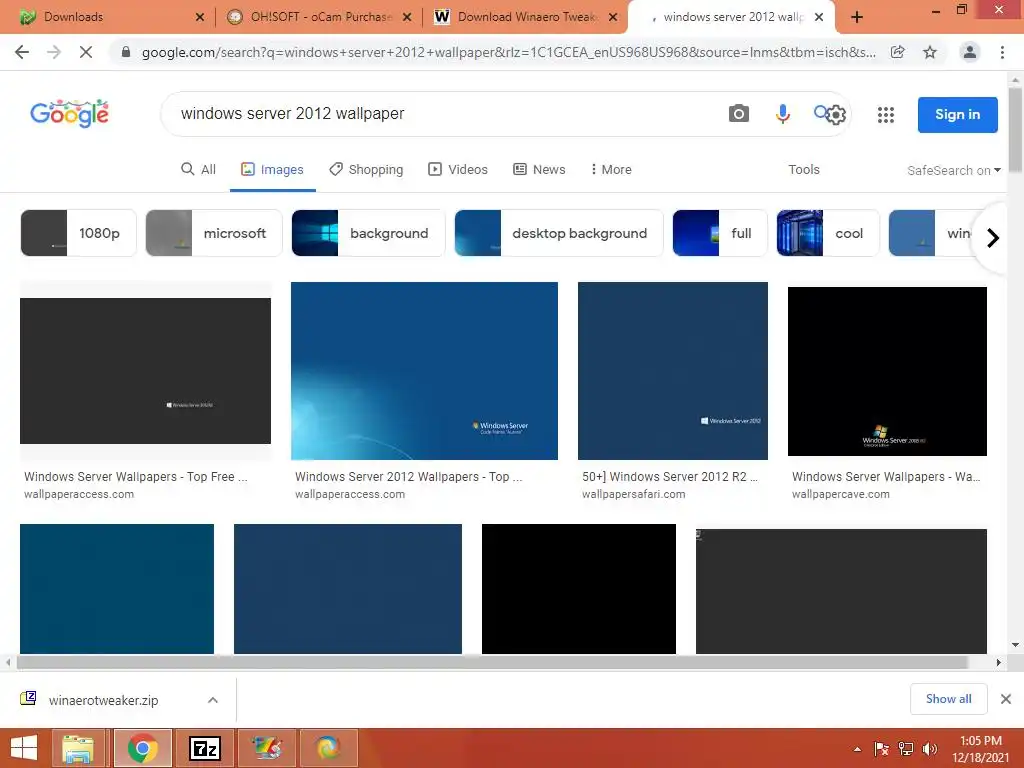The height and width of the screenshot is (768, 1024).
Task: Select the microsoft suggestion chip
Action: coord(214,233)
